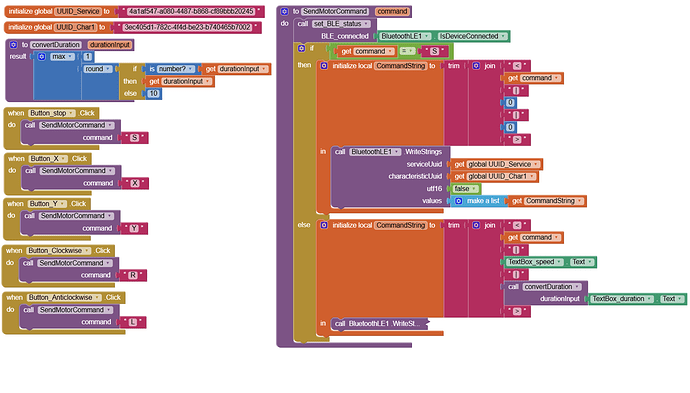Select collapsed BluetoothLE1.WriteSt... block in else branch
690x393 pixels.
(x=380, y=324)
